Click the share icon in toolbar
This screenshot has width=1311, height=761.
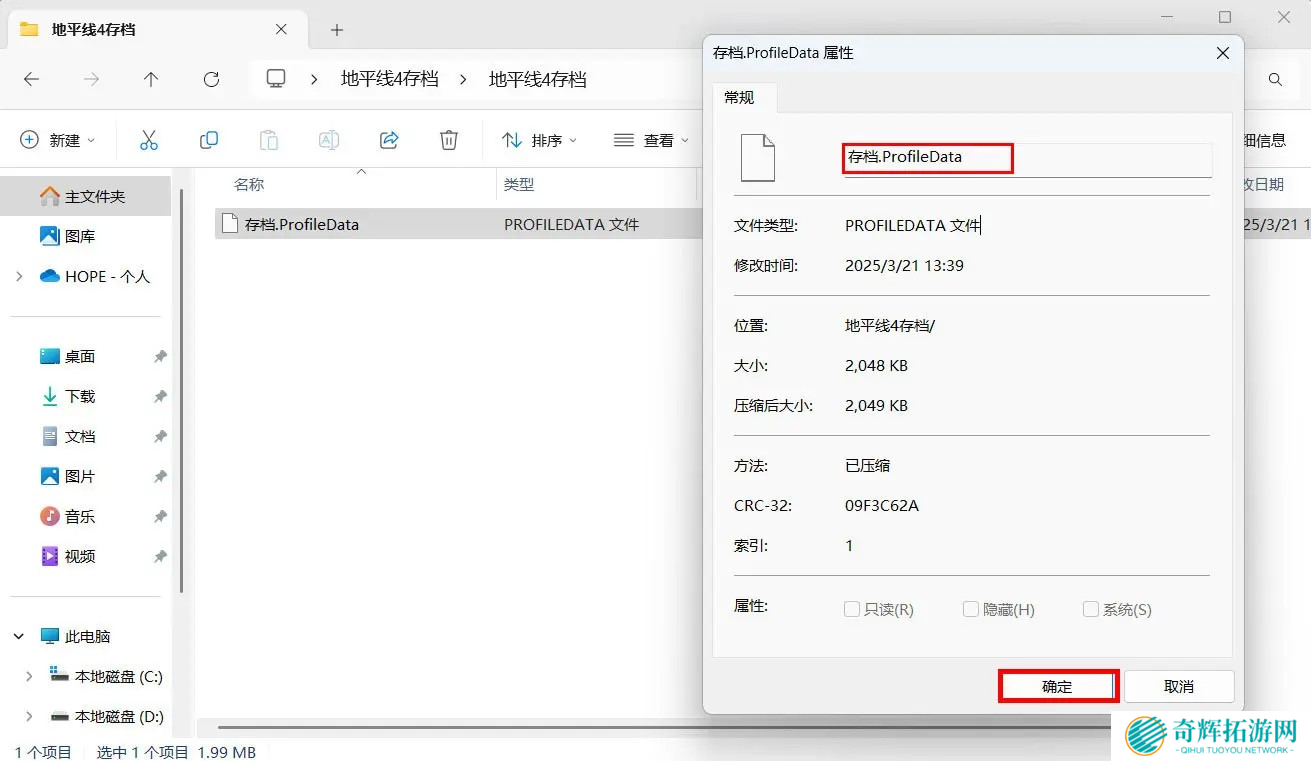(389, 140)
